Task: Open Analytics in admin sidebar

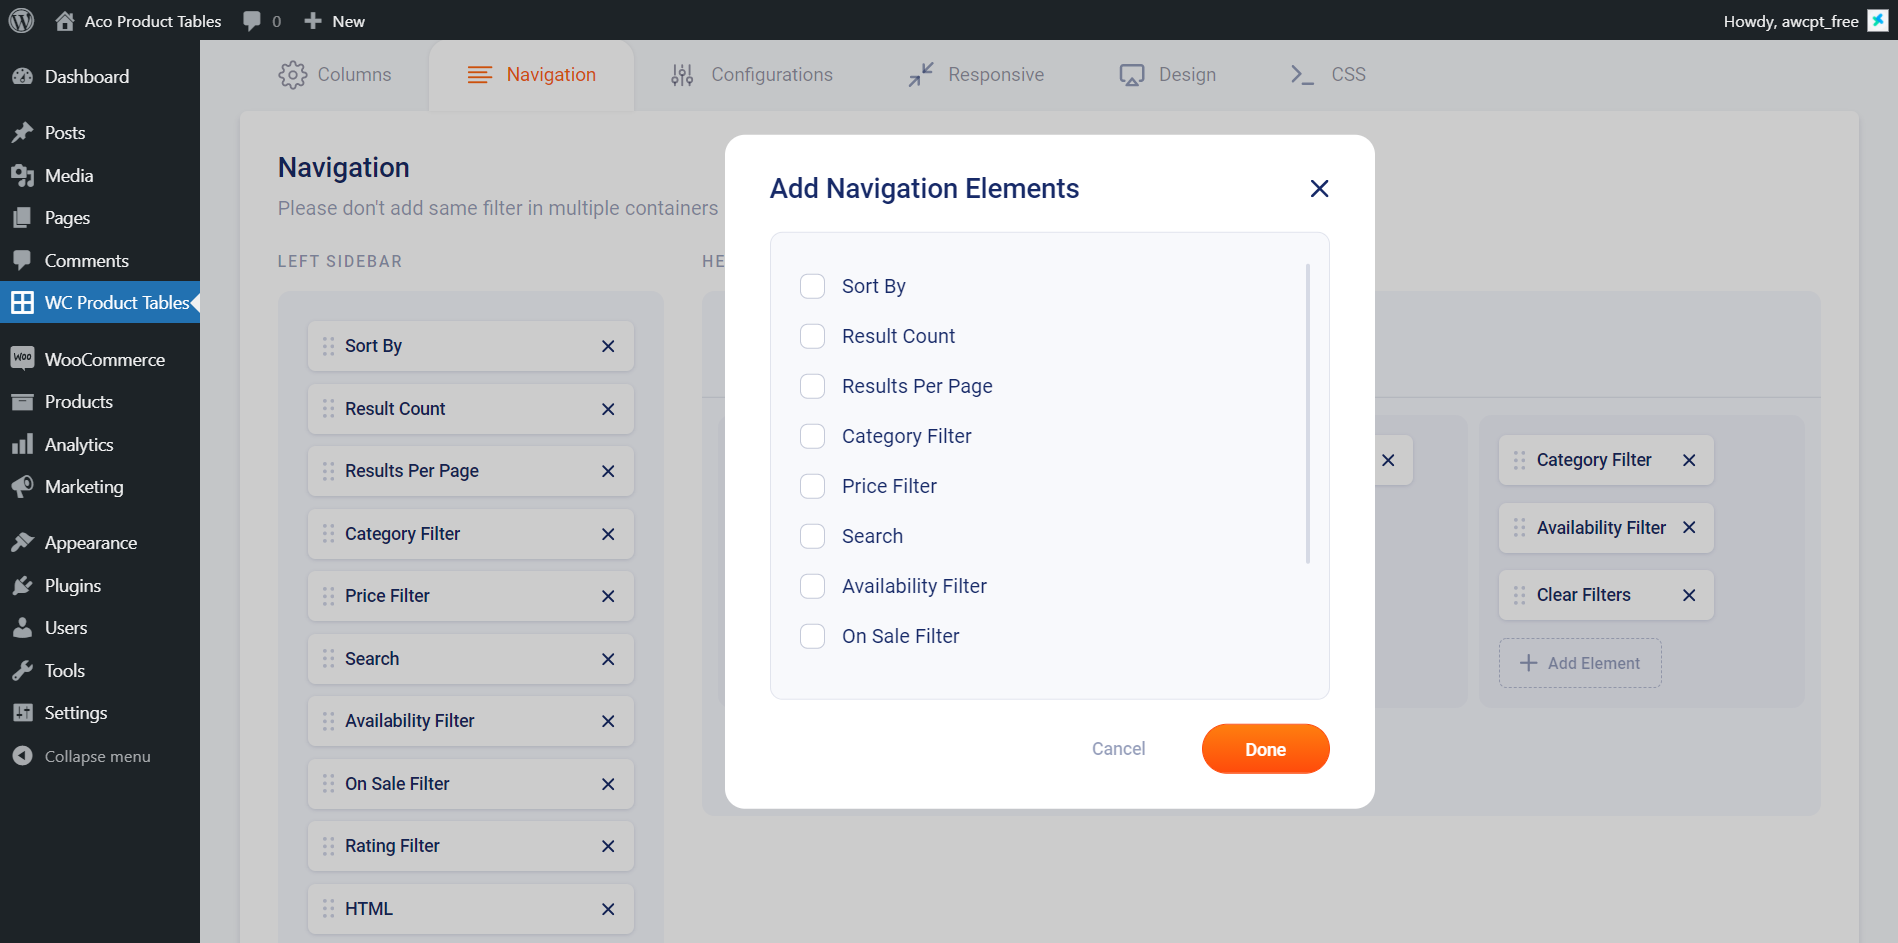Action: pos(100,445)
